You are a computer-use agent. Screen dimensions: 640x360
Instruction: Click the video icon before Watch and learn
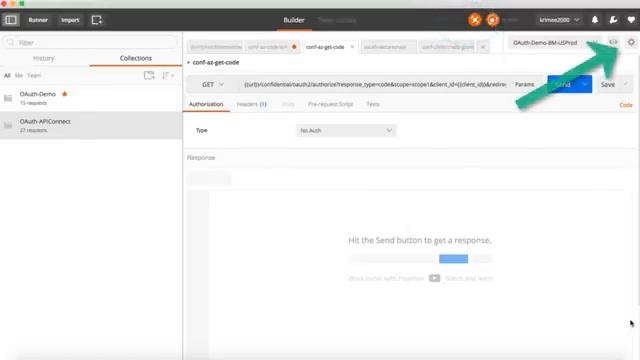pos(434,278)
